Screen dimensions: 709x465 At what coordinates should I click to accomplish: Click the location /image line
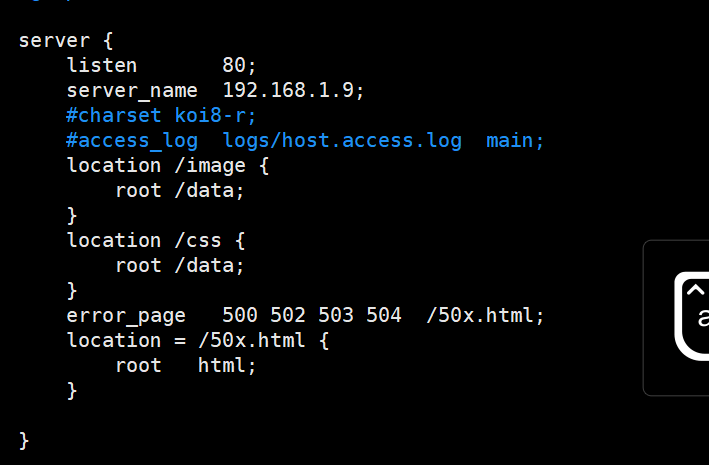pos(168,166)
